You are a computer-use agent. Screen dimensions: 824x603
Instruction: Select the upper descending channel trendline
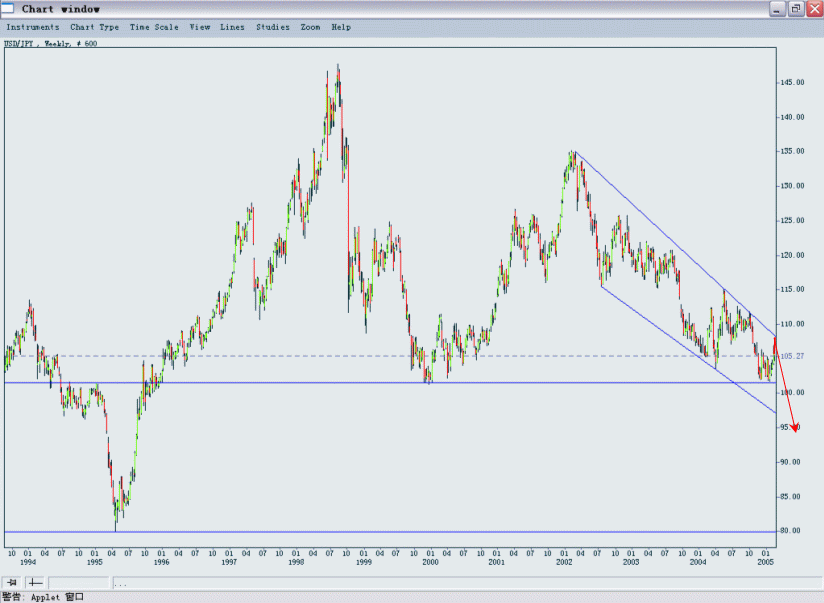pos(676,244)
